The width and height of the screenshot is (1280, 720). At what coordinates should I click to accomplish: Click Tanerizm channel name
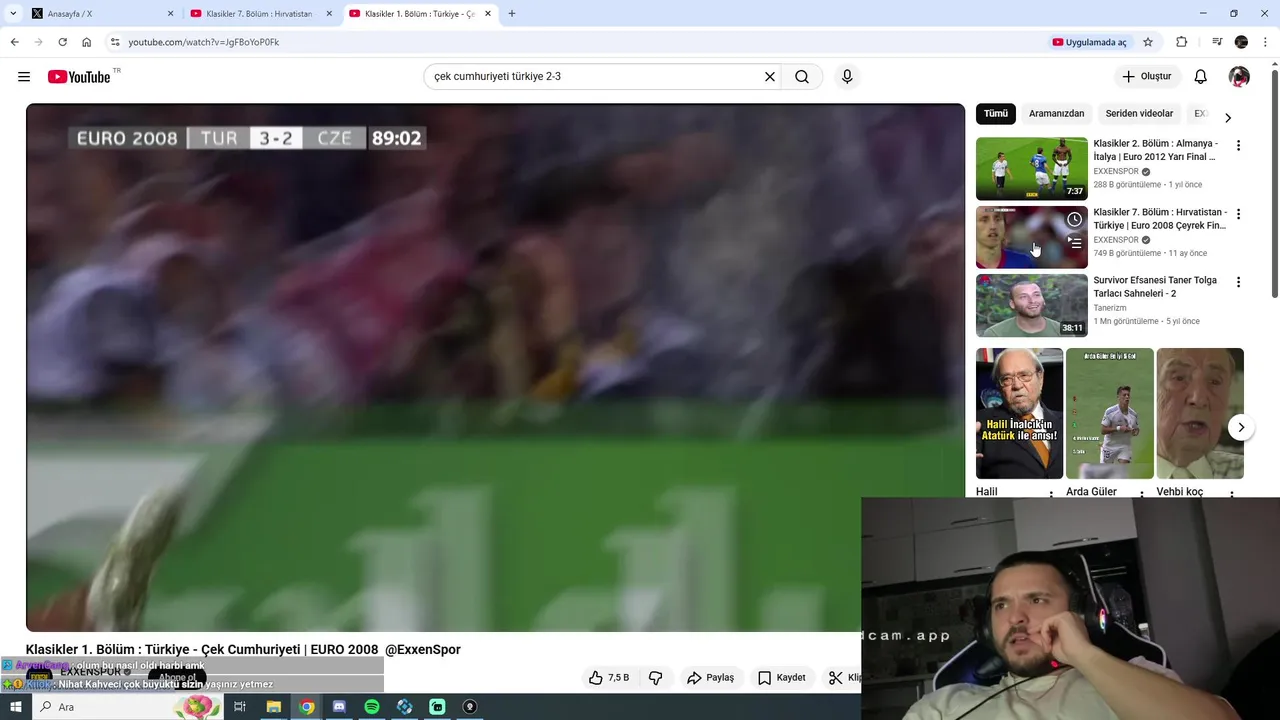(x=1110, y=308)
